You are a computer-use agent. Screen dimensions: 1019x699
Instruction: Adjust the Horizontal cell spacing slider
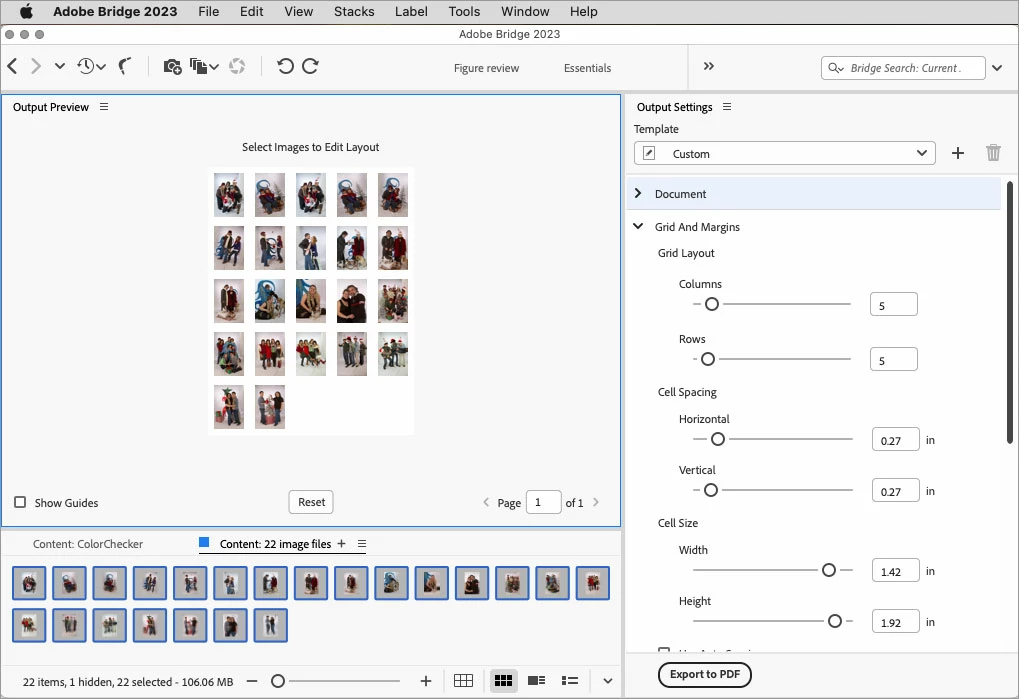pos(717,439)
